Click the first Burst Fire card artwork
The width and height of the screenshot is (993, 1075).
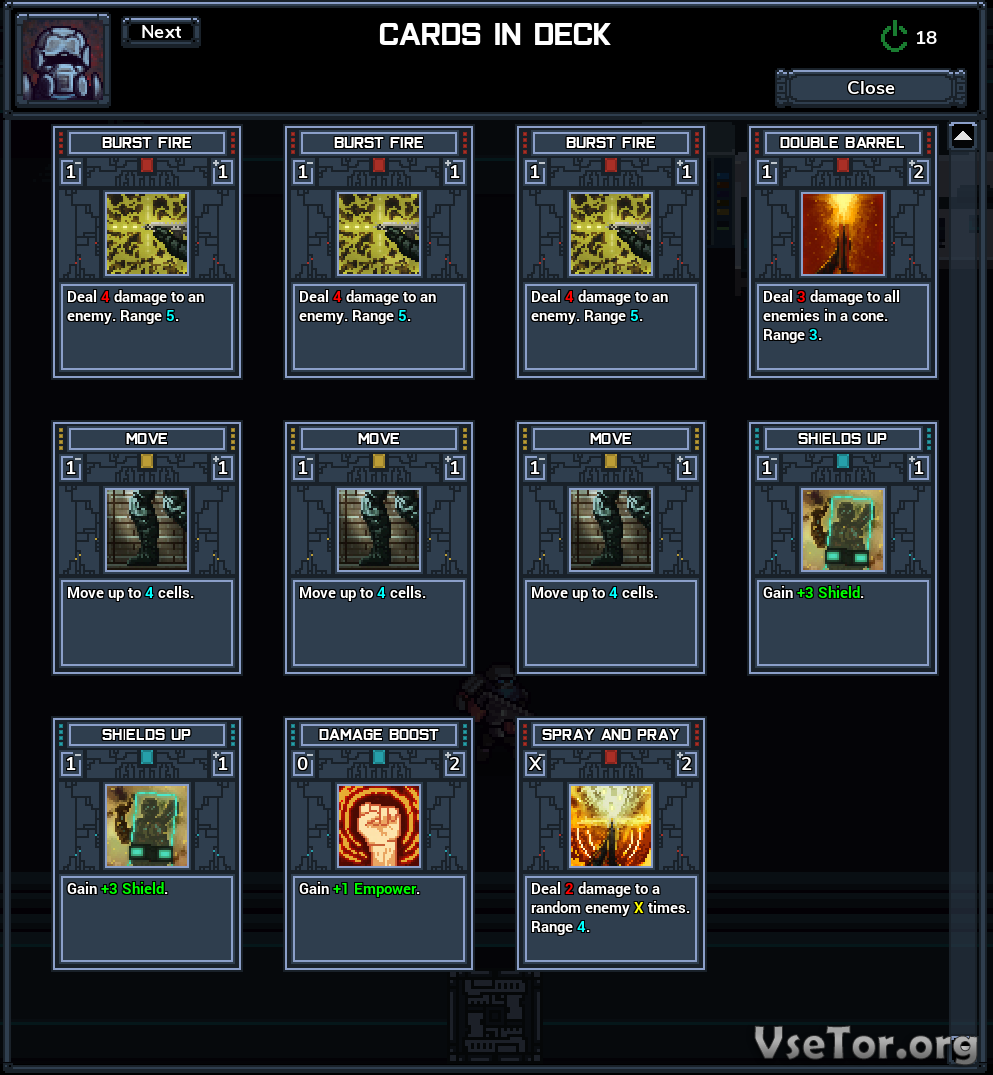[147, 234]
